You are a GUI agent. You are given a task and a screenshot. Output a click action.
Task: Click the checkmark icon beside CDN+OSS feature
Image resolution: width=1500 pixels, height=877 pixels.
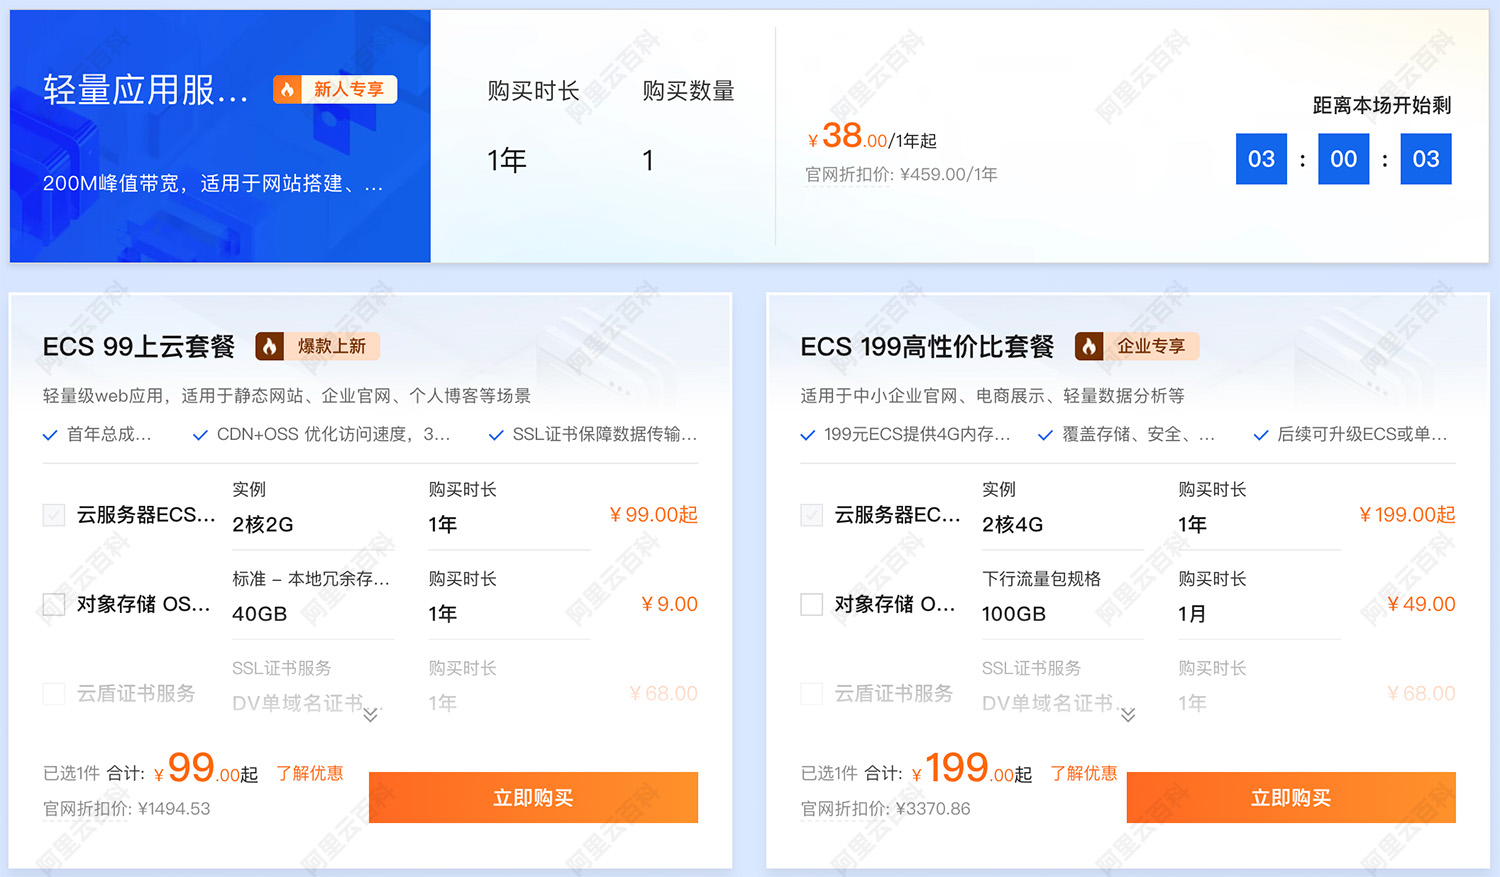click(x=200, y=435)
